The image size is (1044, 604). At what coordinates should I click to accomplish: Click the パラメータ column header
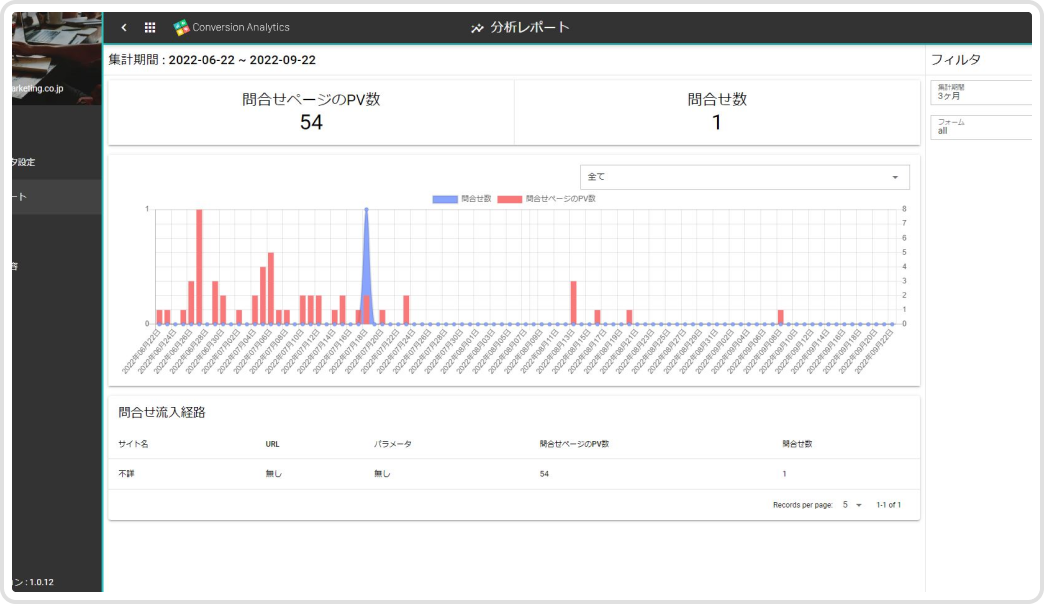tap(393, 443)
